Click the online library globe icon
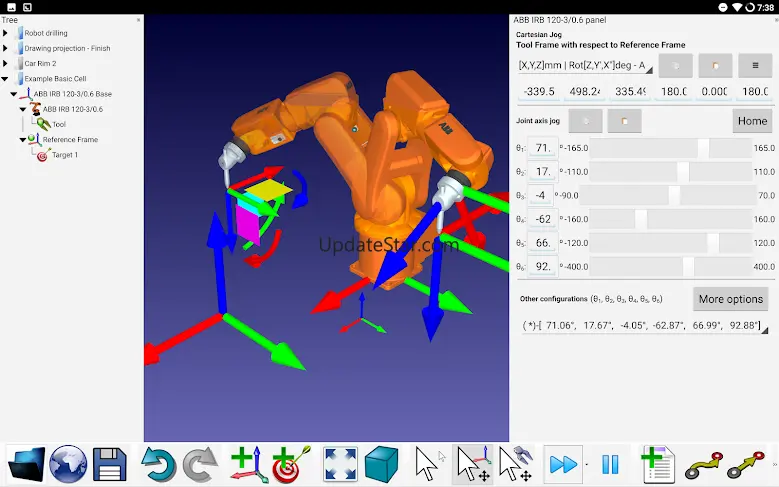The width and height of the screenshot is (779, 487). pyautogui.click(x=68, y=465)
